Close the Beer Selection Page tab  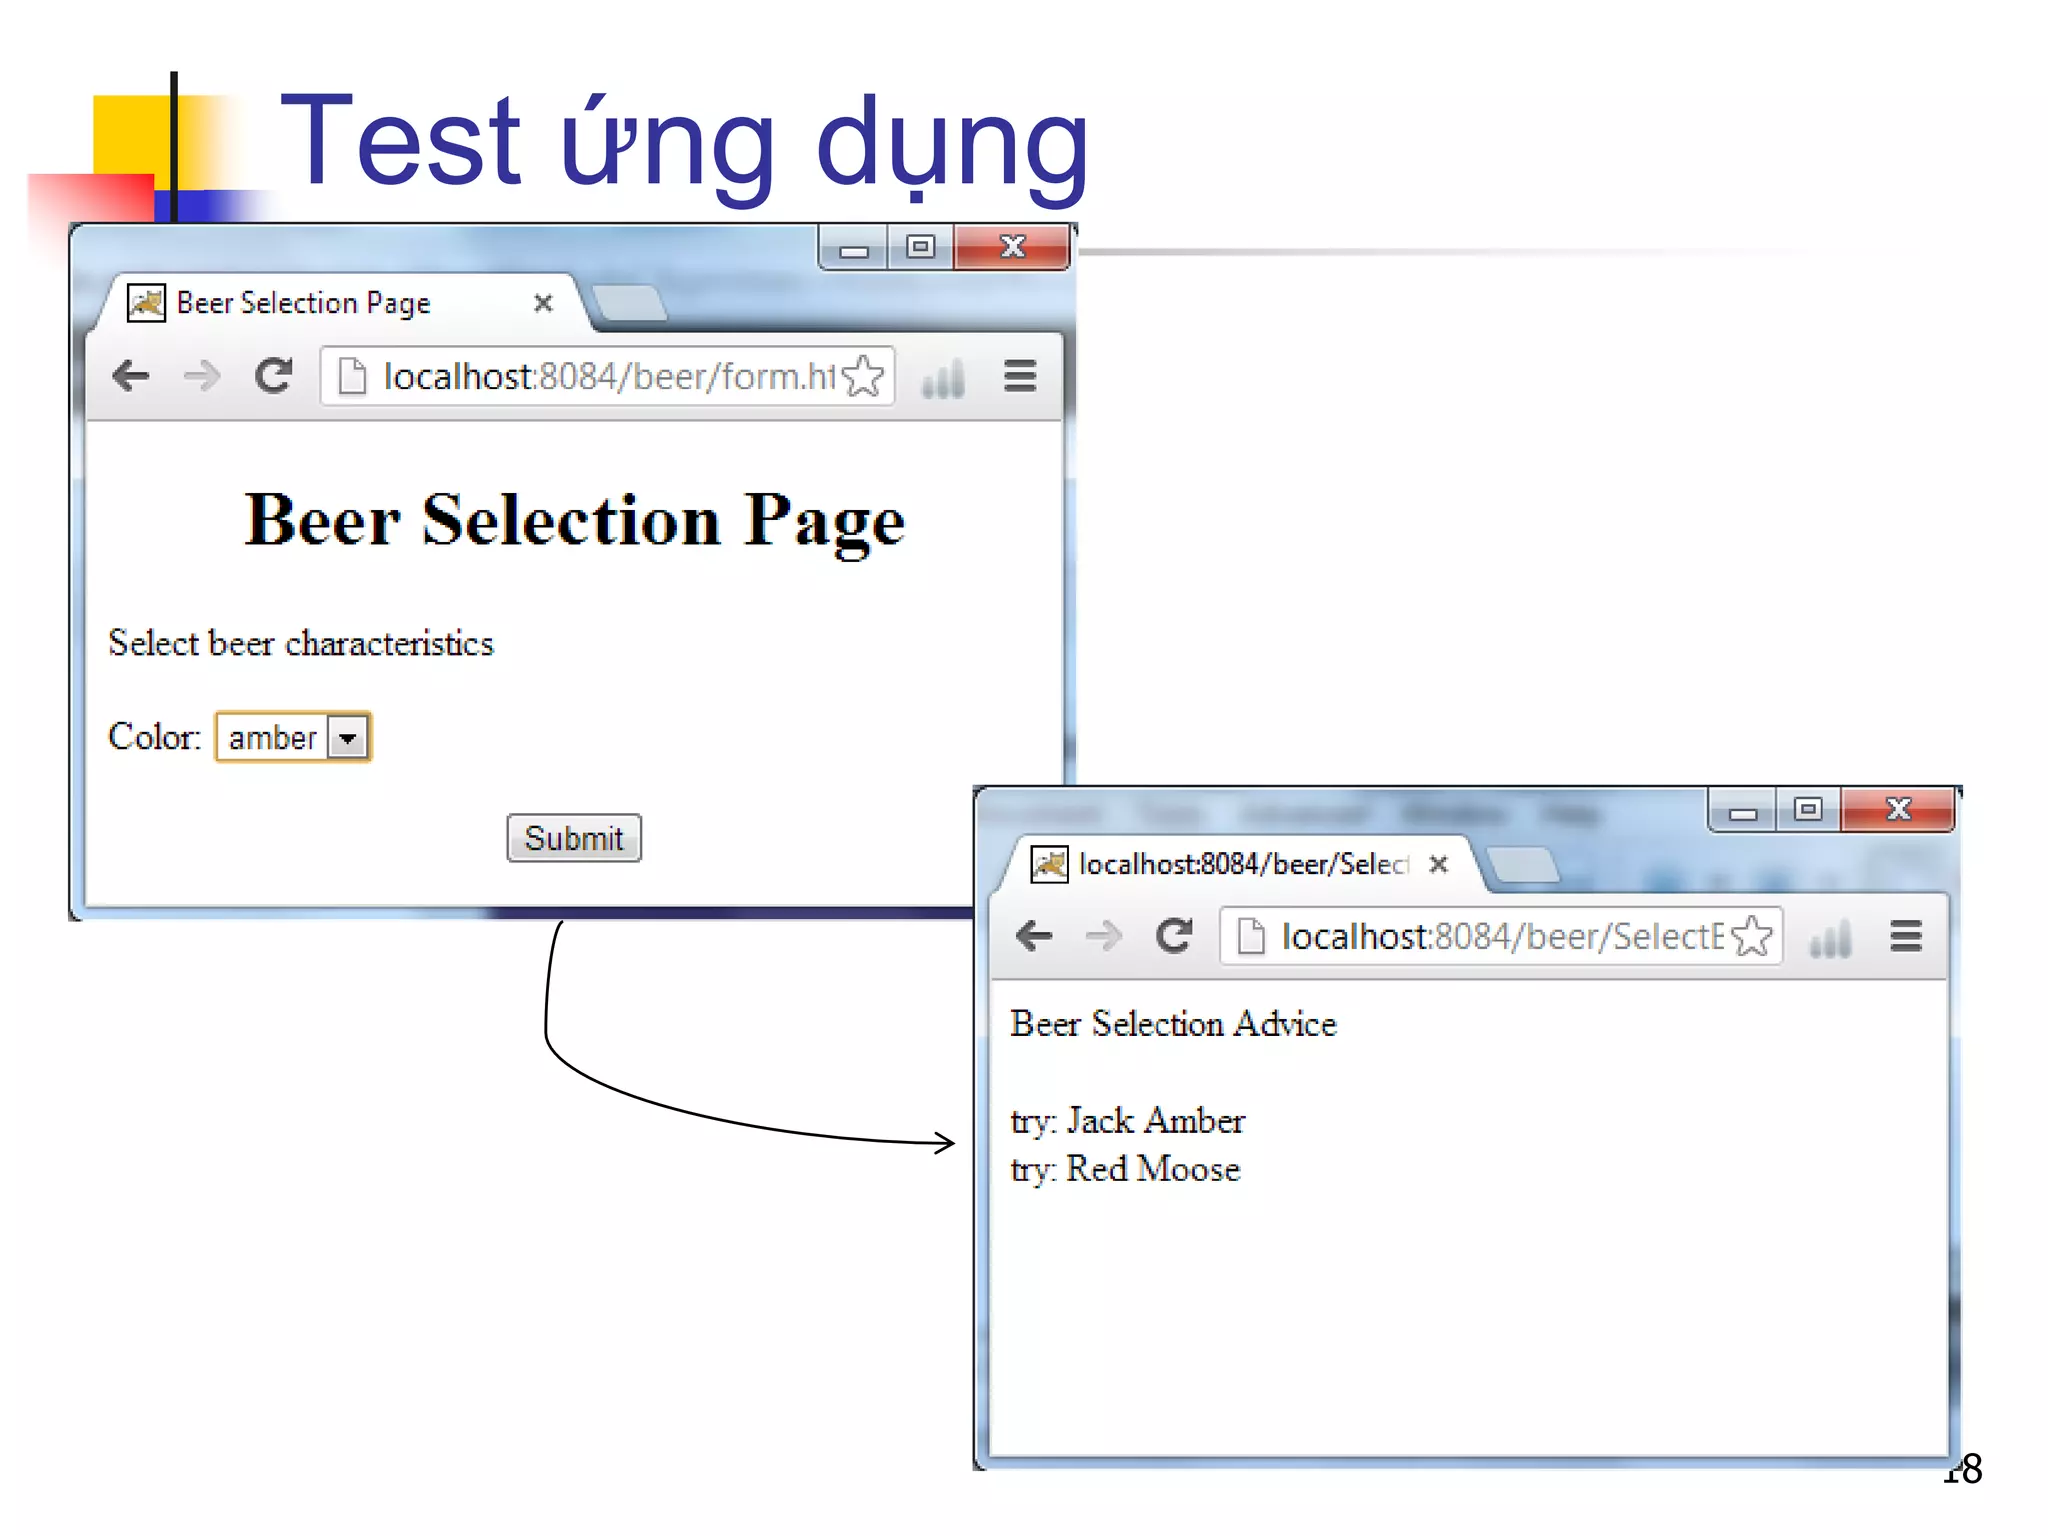[x=543, y=303]
